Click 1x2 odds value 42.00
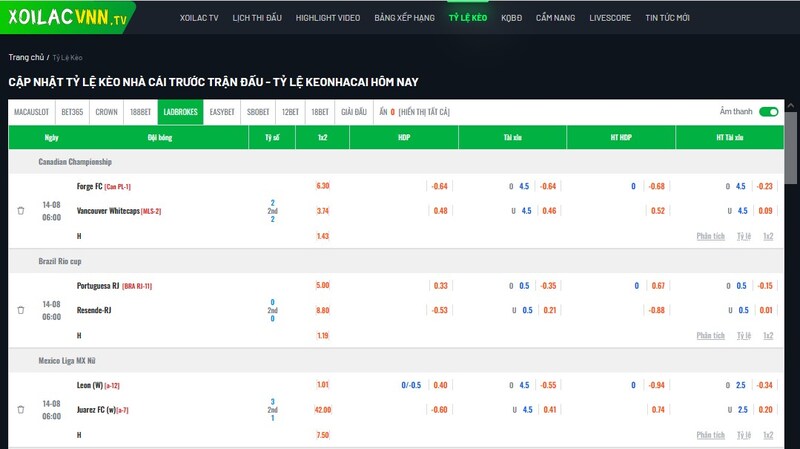800x449 pixels. [x=323, y=410]
